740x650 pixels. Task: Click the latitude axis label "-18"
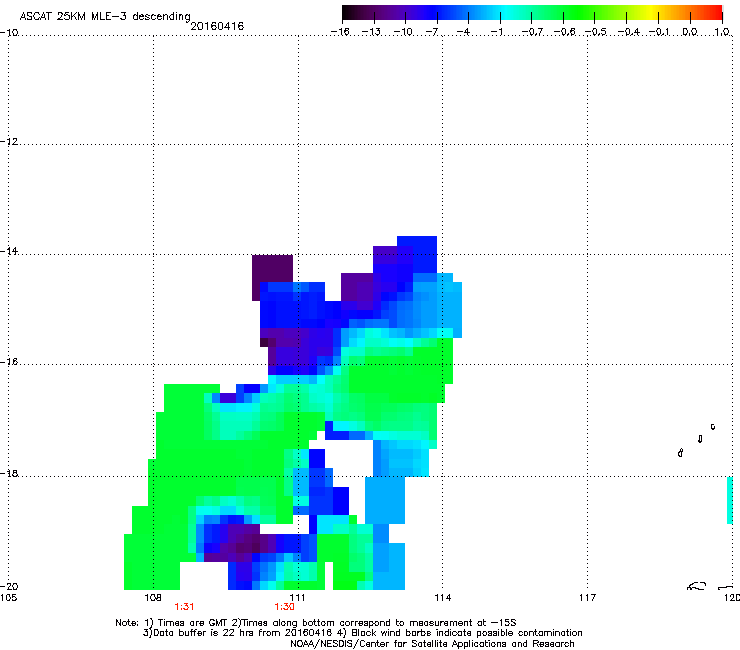9,473
